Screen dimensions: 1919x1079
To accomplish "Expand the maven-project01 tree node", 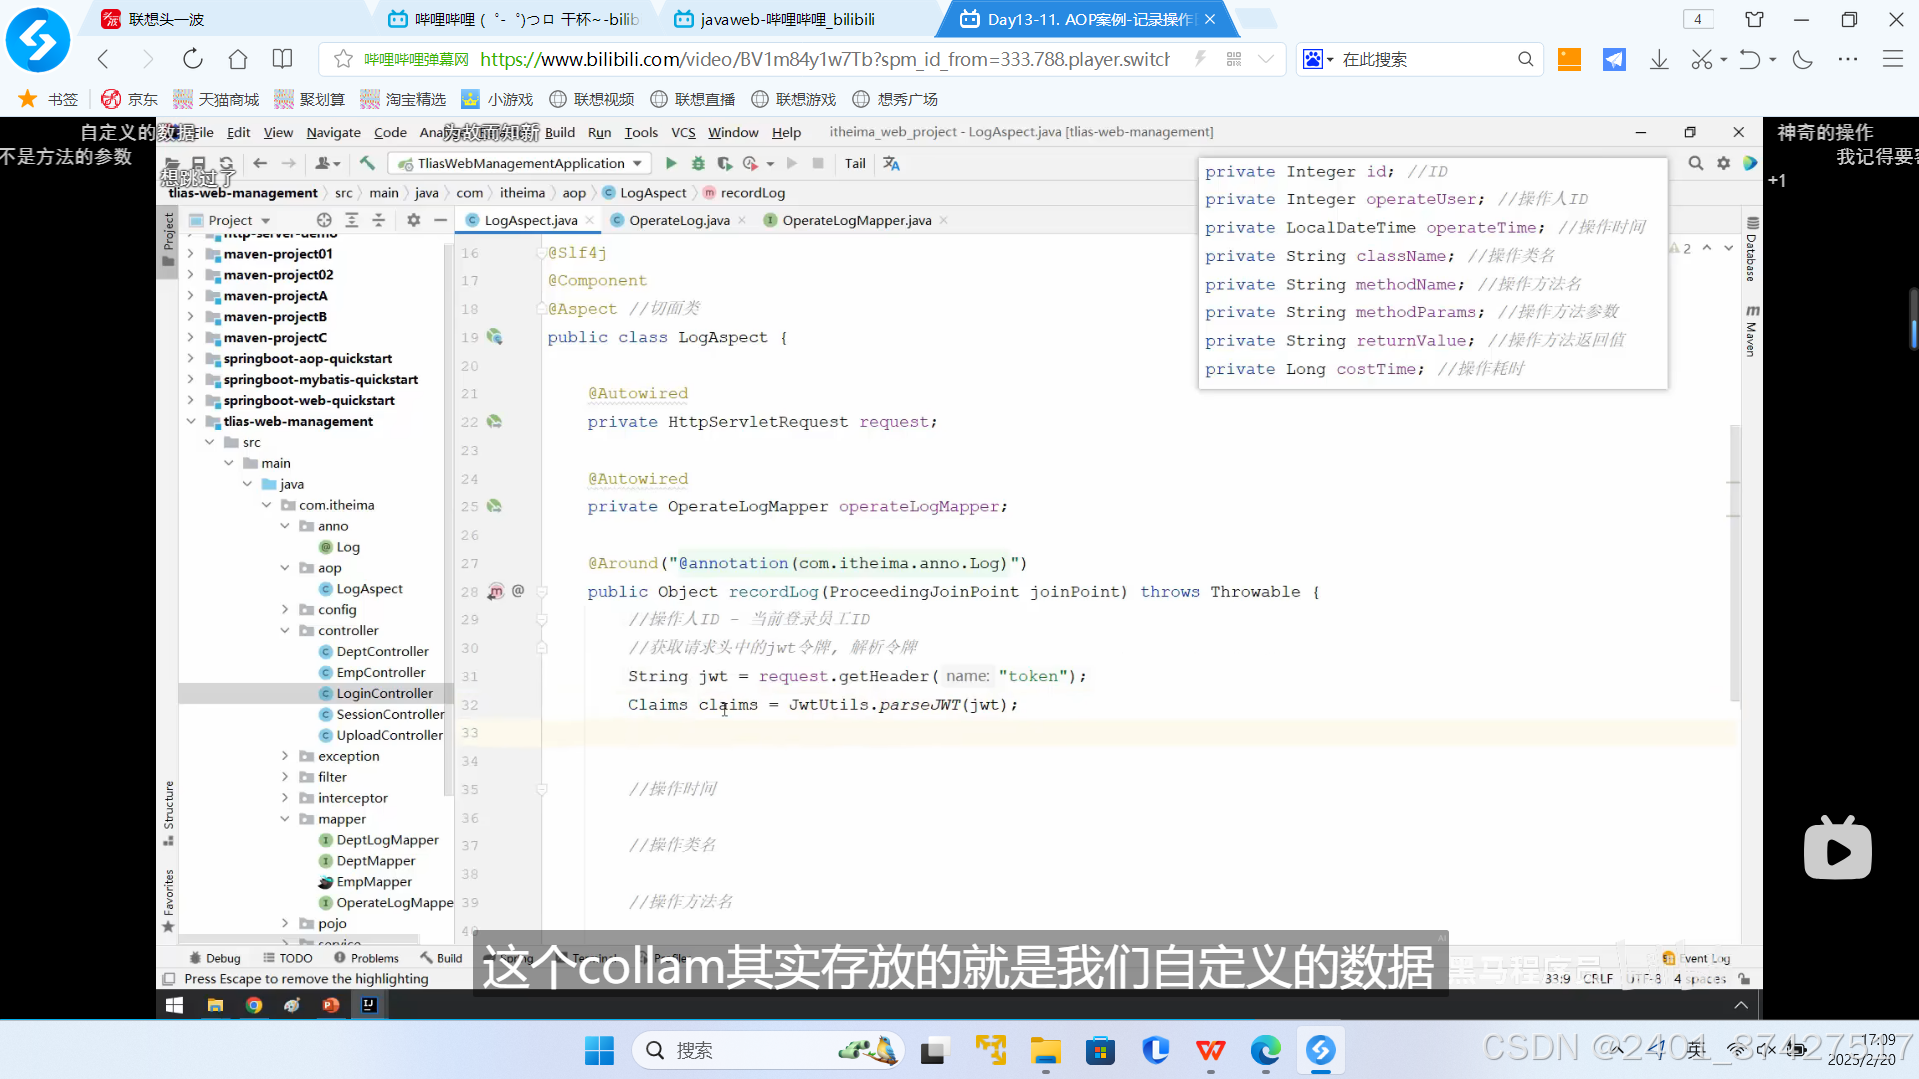I will pos(190,254).
